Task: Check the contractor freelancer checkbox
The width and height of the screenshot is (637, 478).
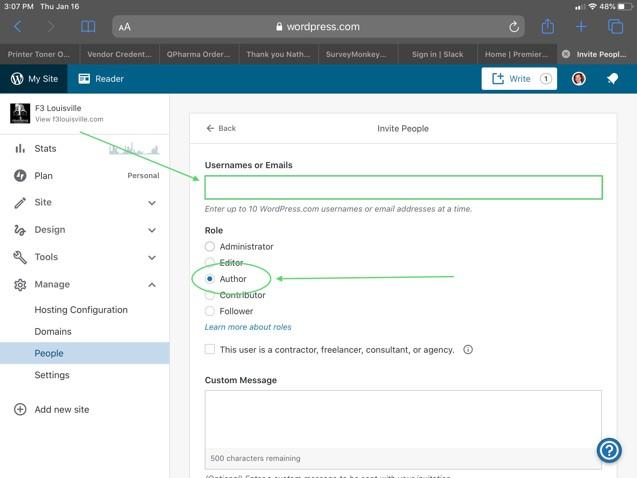Action: point(210,349)
